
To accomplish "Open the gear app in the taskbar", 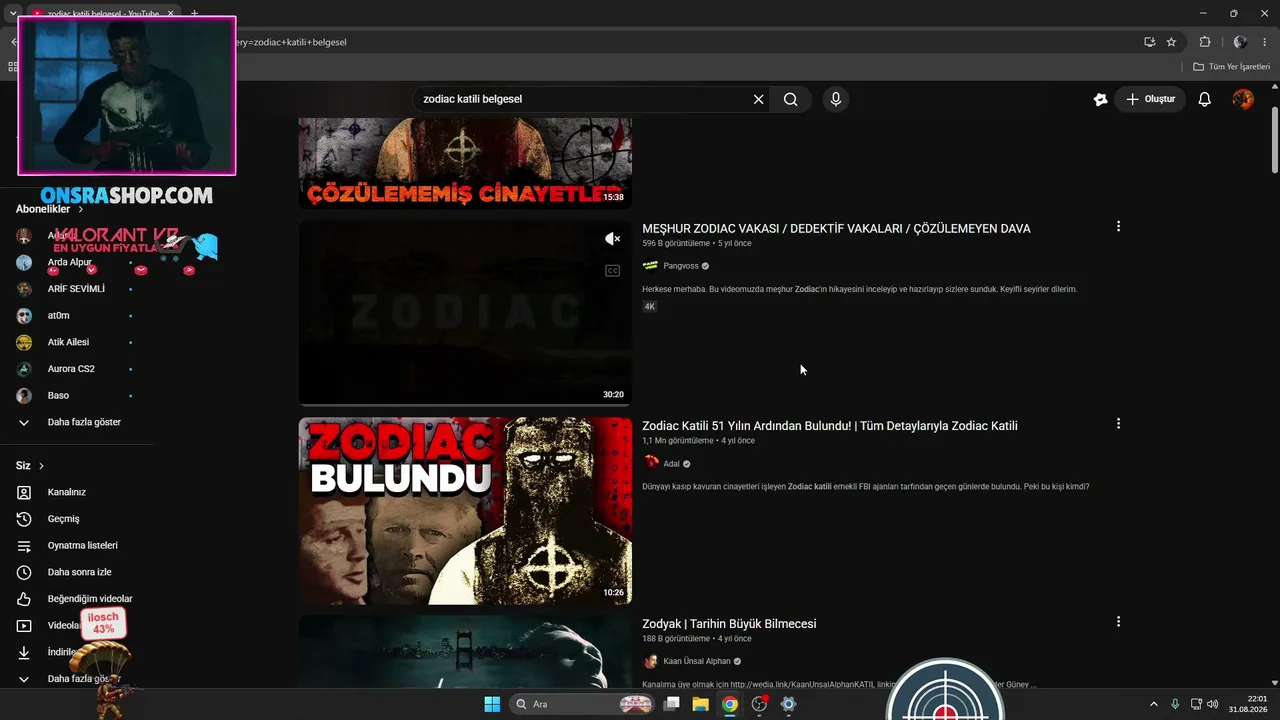I will point(788,704).
